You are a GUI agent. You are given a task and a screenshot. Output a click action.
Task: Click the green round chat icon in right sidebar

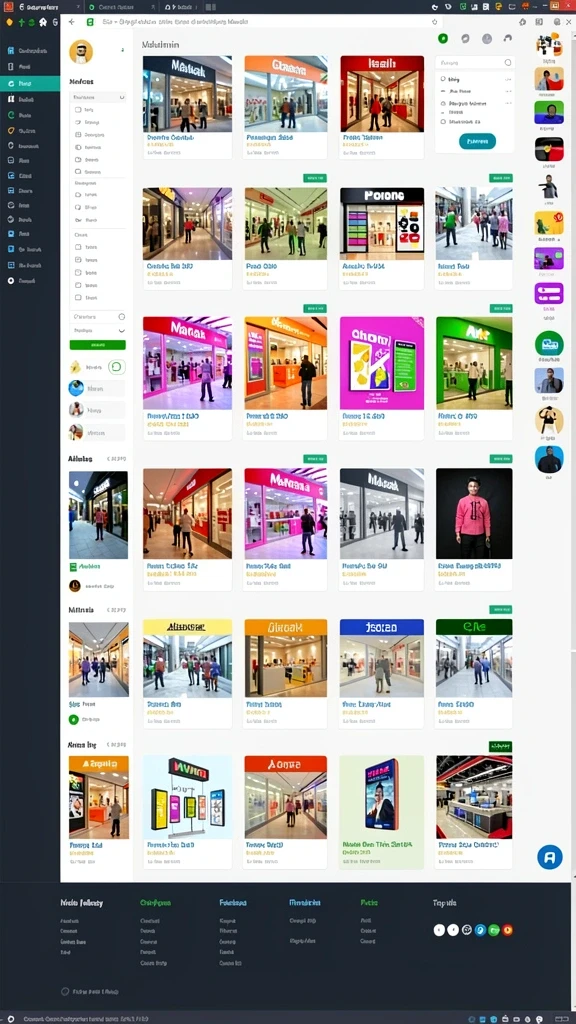tap(549, 344)
